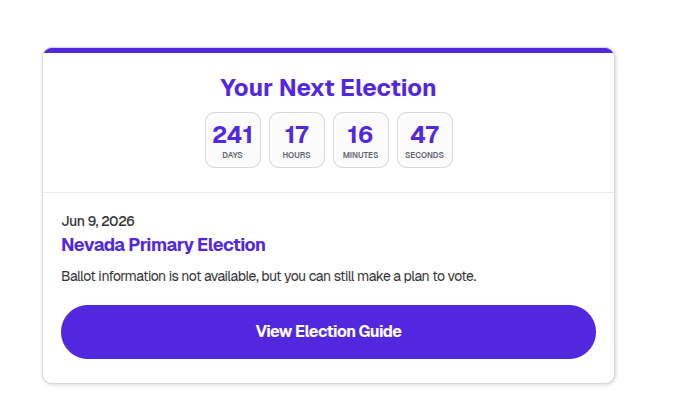Click the year '2026' in the date
The width and height of the screenshot is (679, 406).
click(x=117, y=221)
